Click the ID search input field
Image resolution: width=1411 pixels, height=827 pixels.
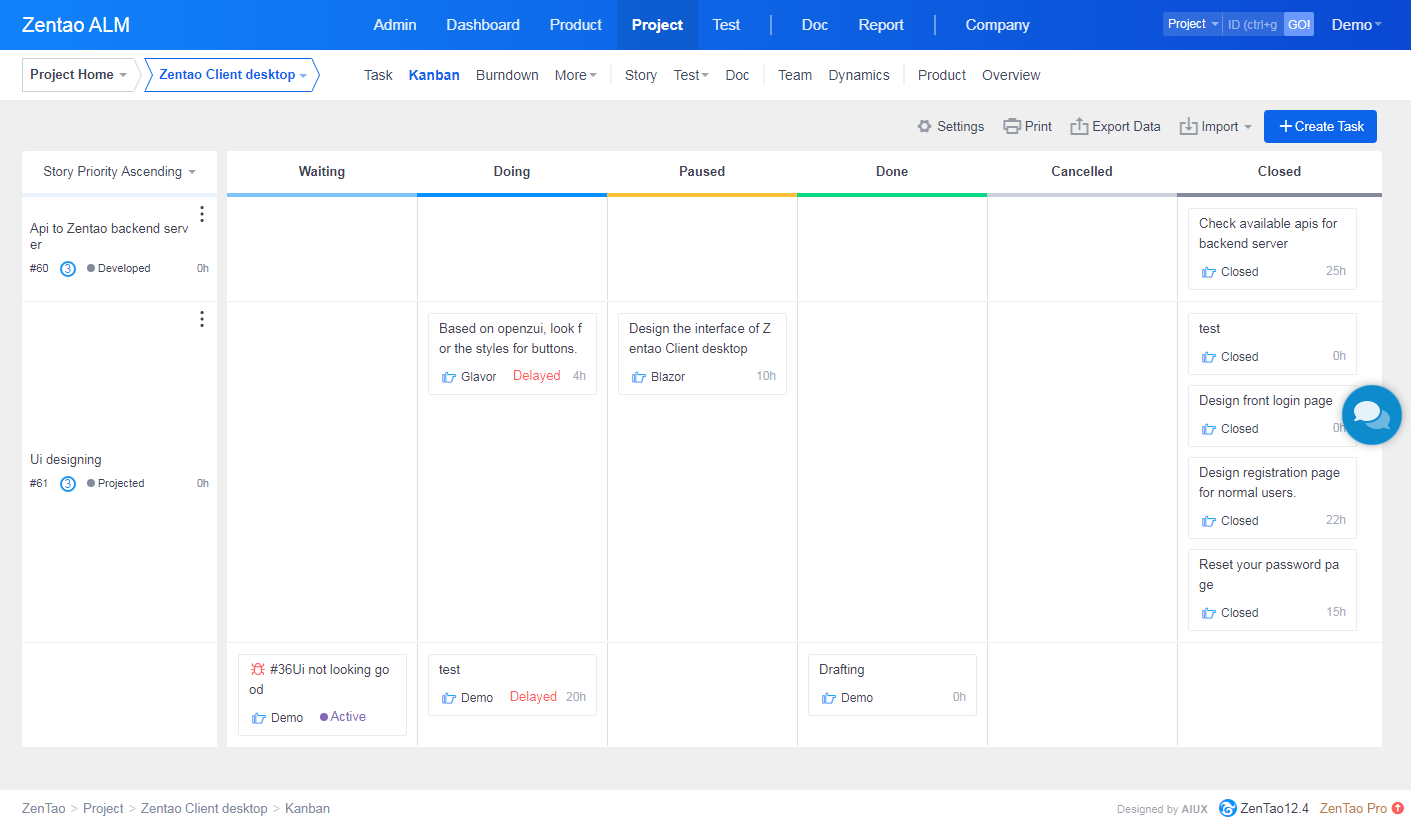point(1252,25)
